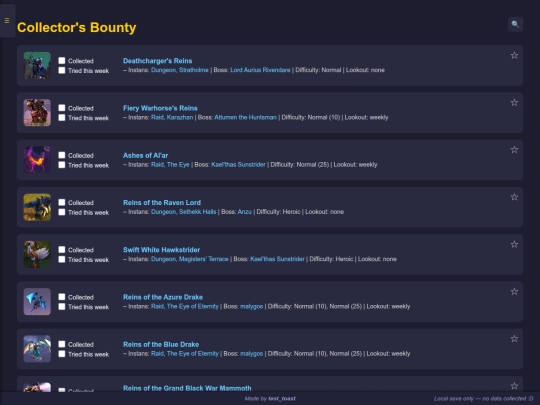The width and height of the screenshot is (540, 405).
Task: Follow the Attumen the Huntsman boss link
Action: [x=245, y=117]
